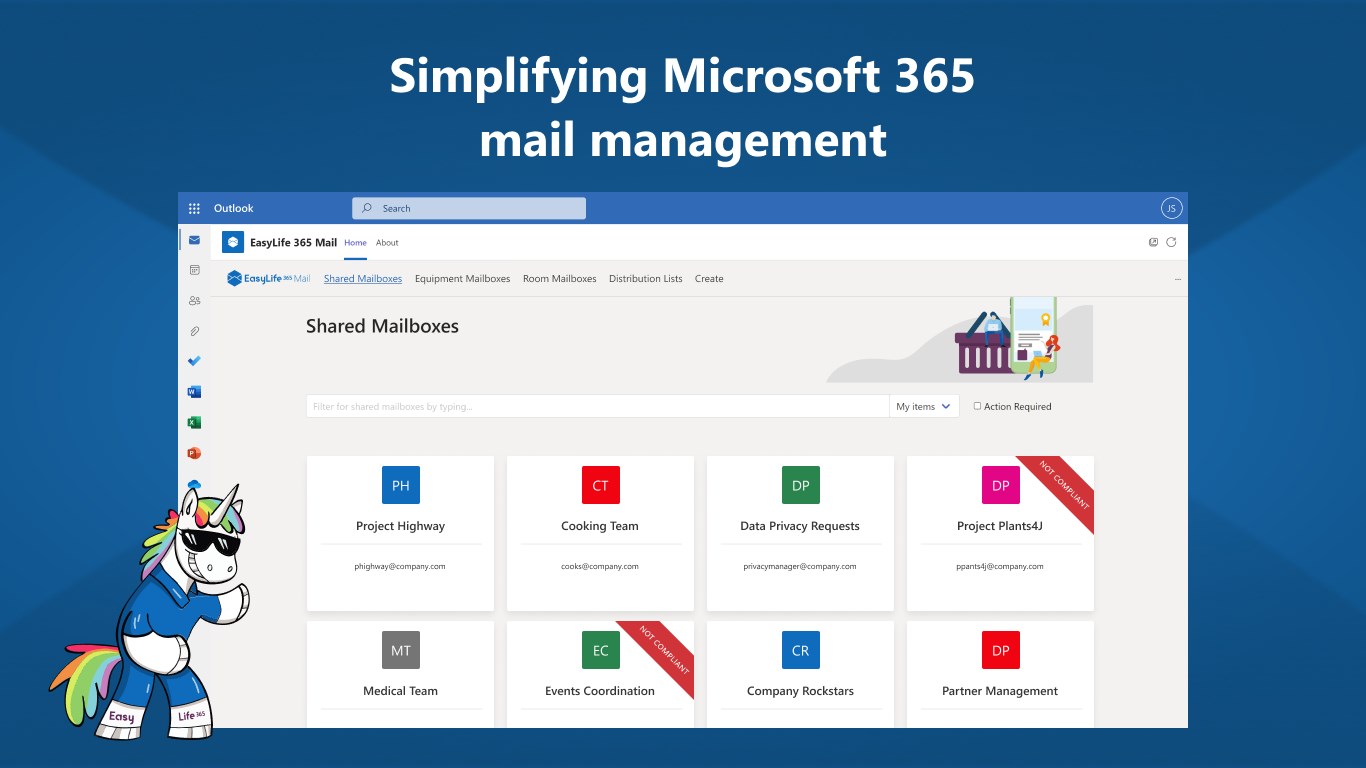Open the Room Mailboxes section
Image resolution: width=1366 pixels, height=768 pixels.
point(559,279)
